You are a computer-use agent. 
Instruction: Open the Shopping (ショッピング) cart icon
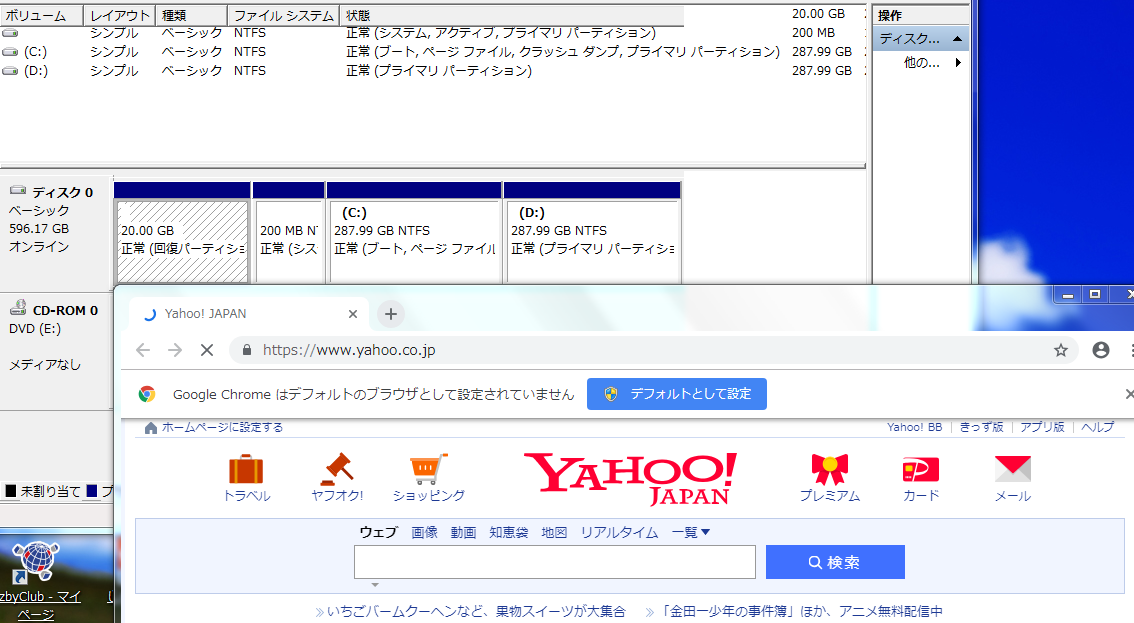pyautogui.click(x=428, y=469)
